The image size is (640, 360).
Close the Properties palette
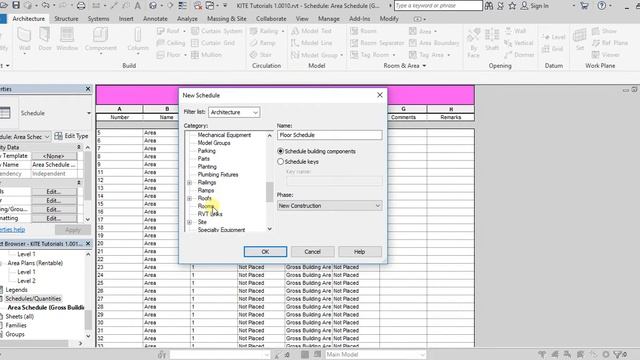(88, 89)
